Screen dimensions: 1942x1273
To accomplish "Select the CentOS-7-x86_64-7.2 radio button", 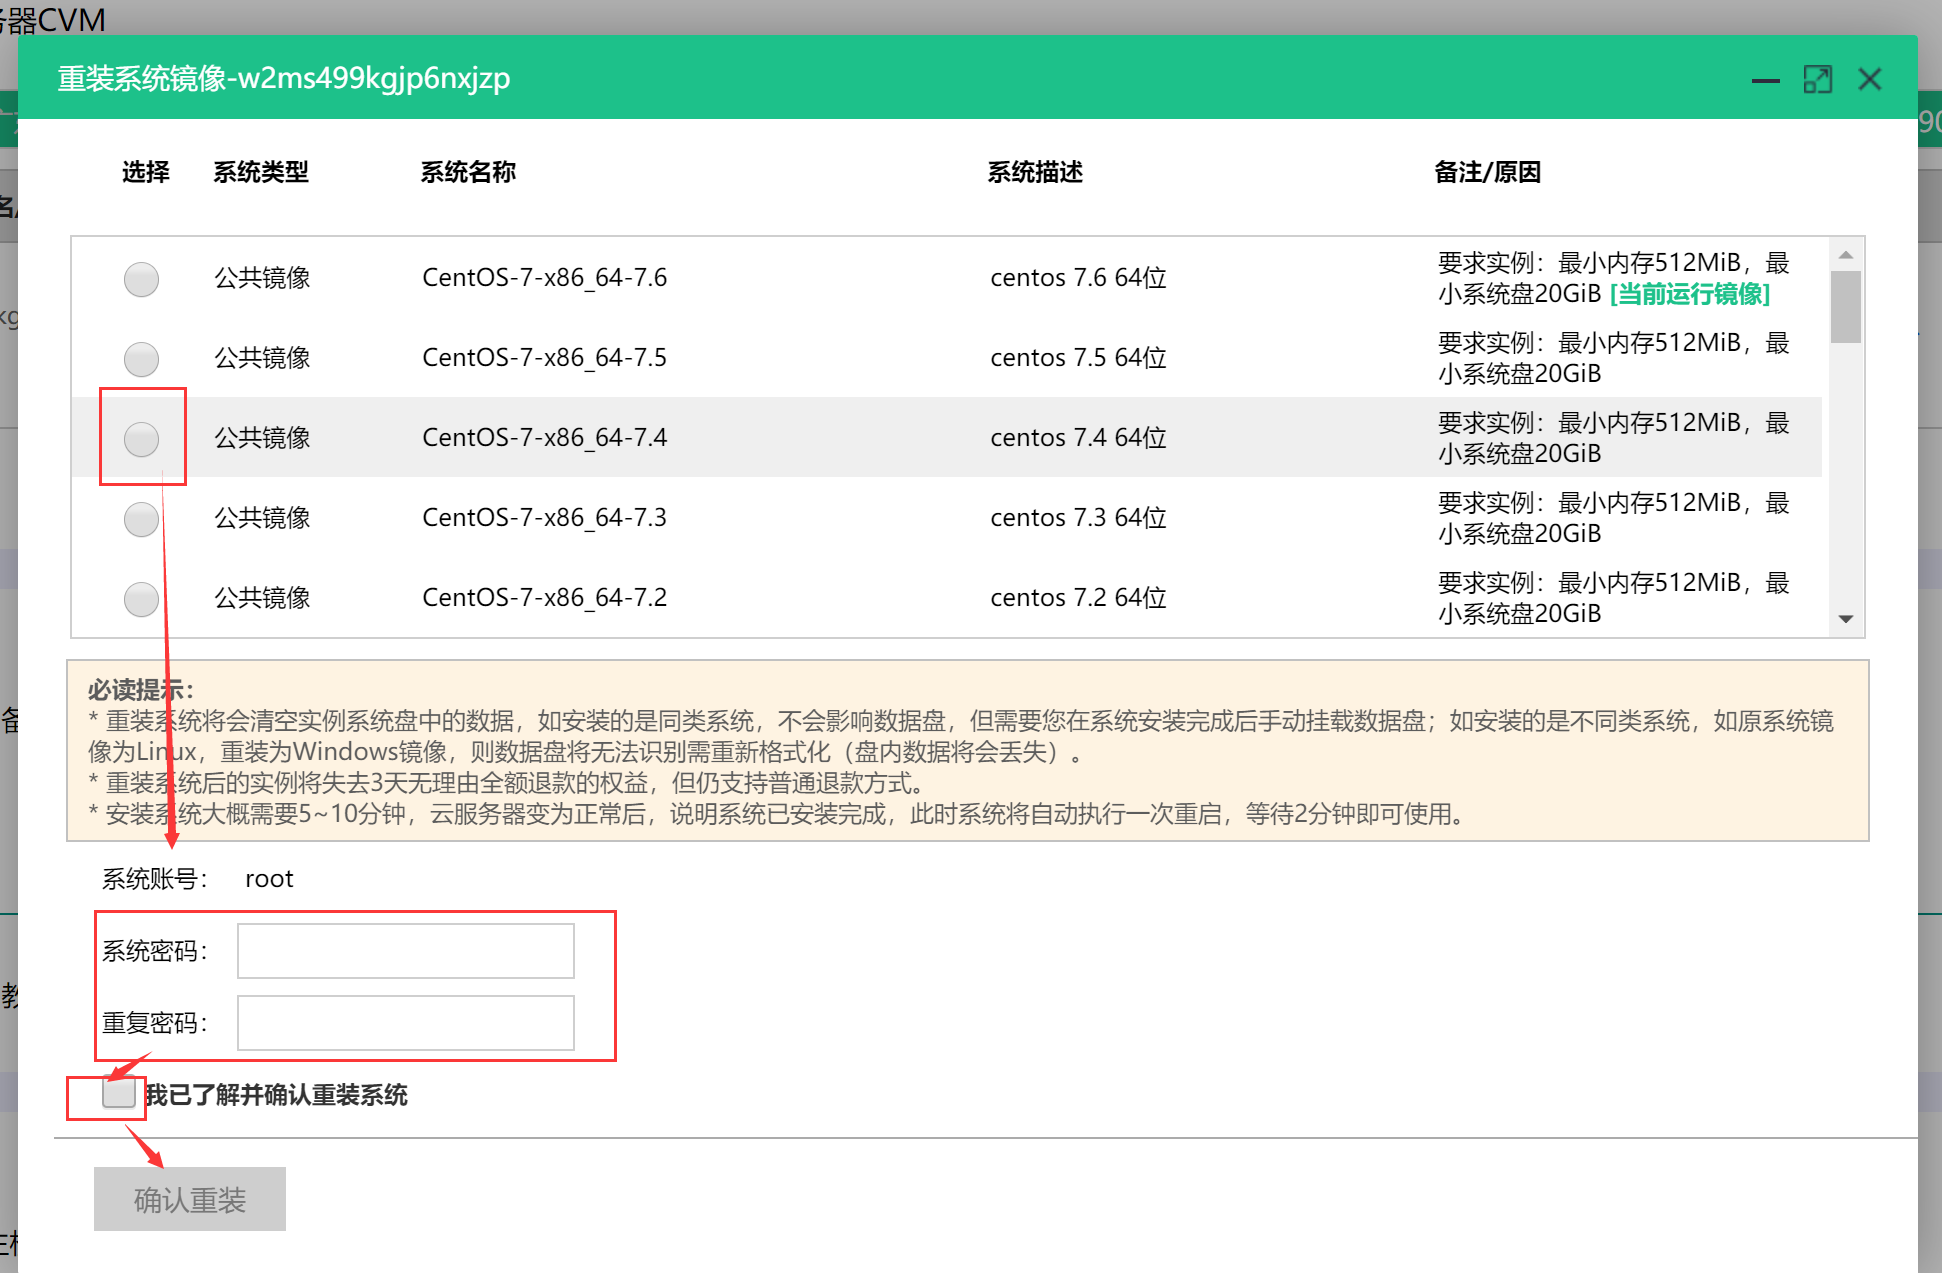I will point(141,599).
